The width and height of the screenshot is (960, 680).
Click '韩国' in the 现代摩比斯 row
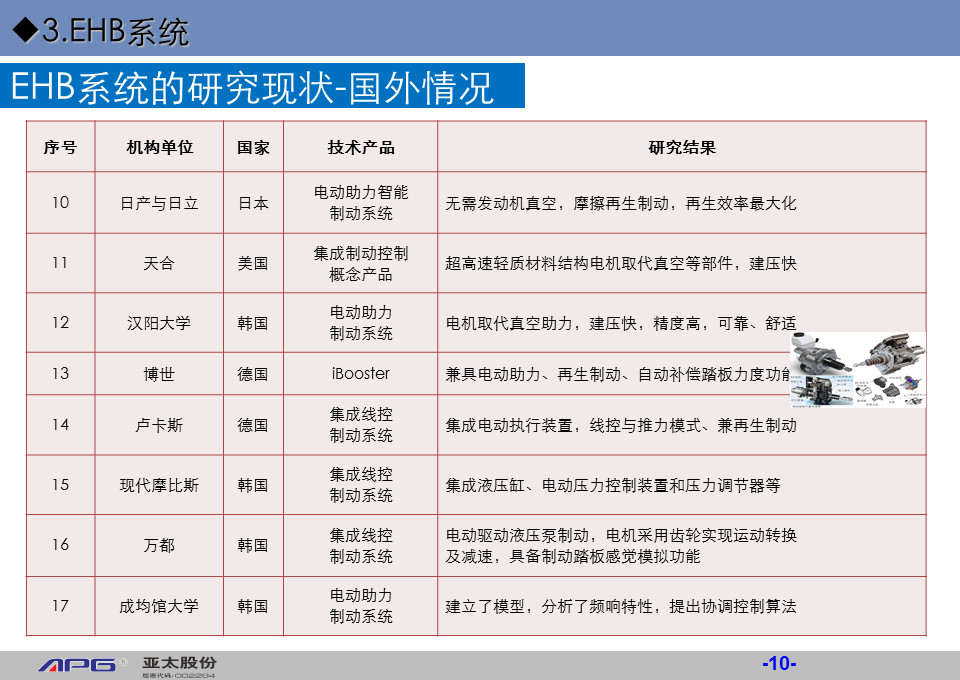pyautogui.click(x=253, y=485)
